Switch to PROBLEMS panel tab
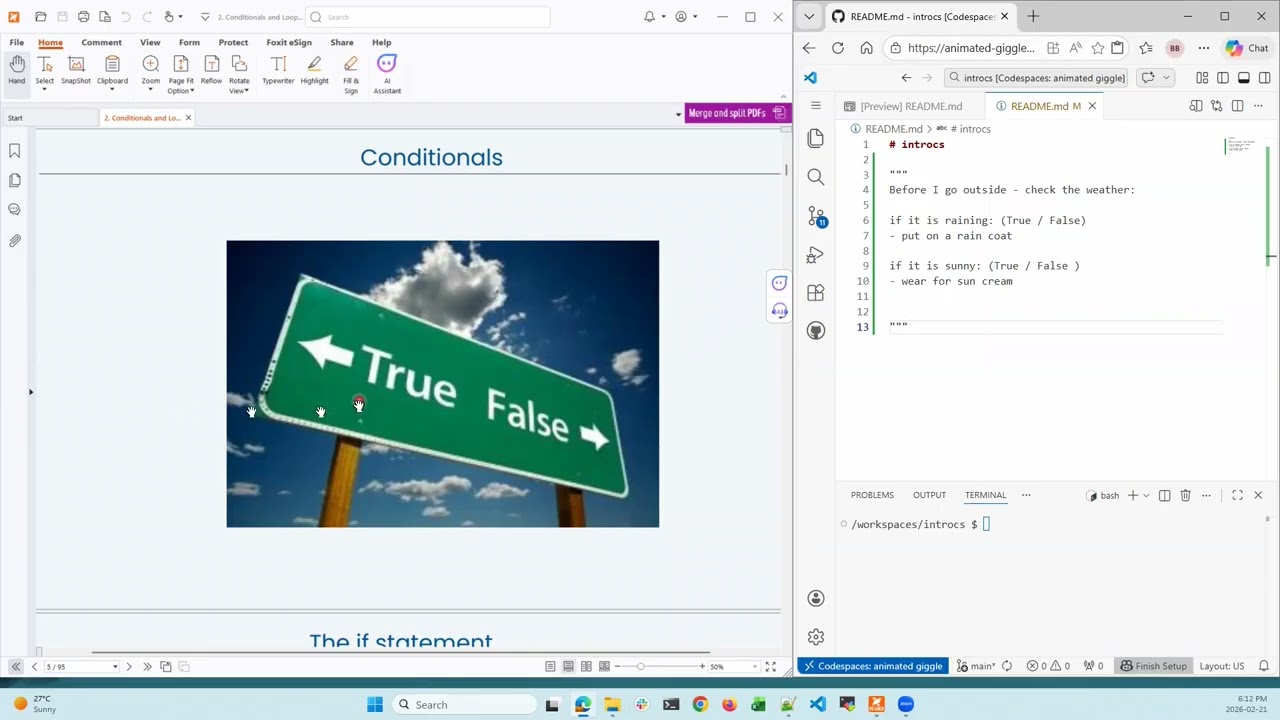 click(x=872, y=495)
